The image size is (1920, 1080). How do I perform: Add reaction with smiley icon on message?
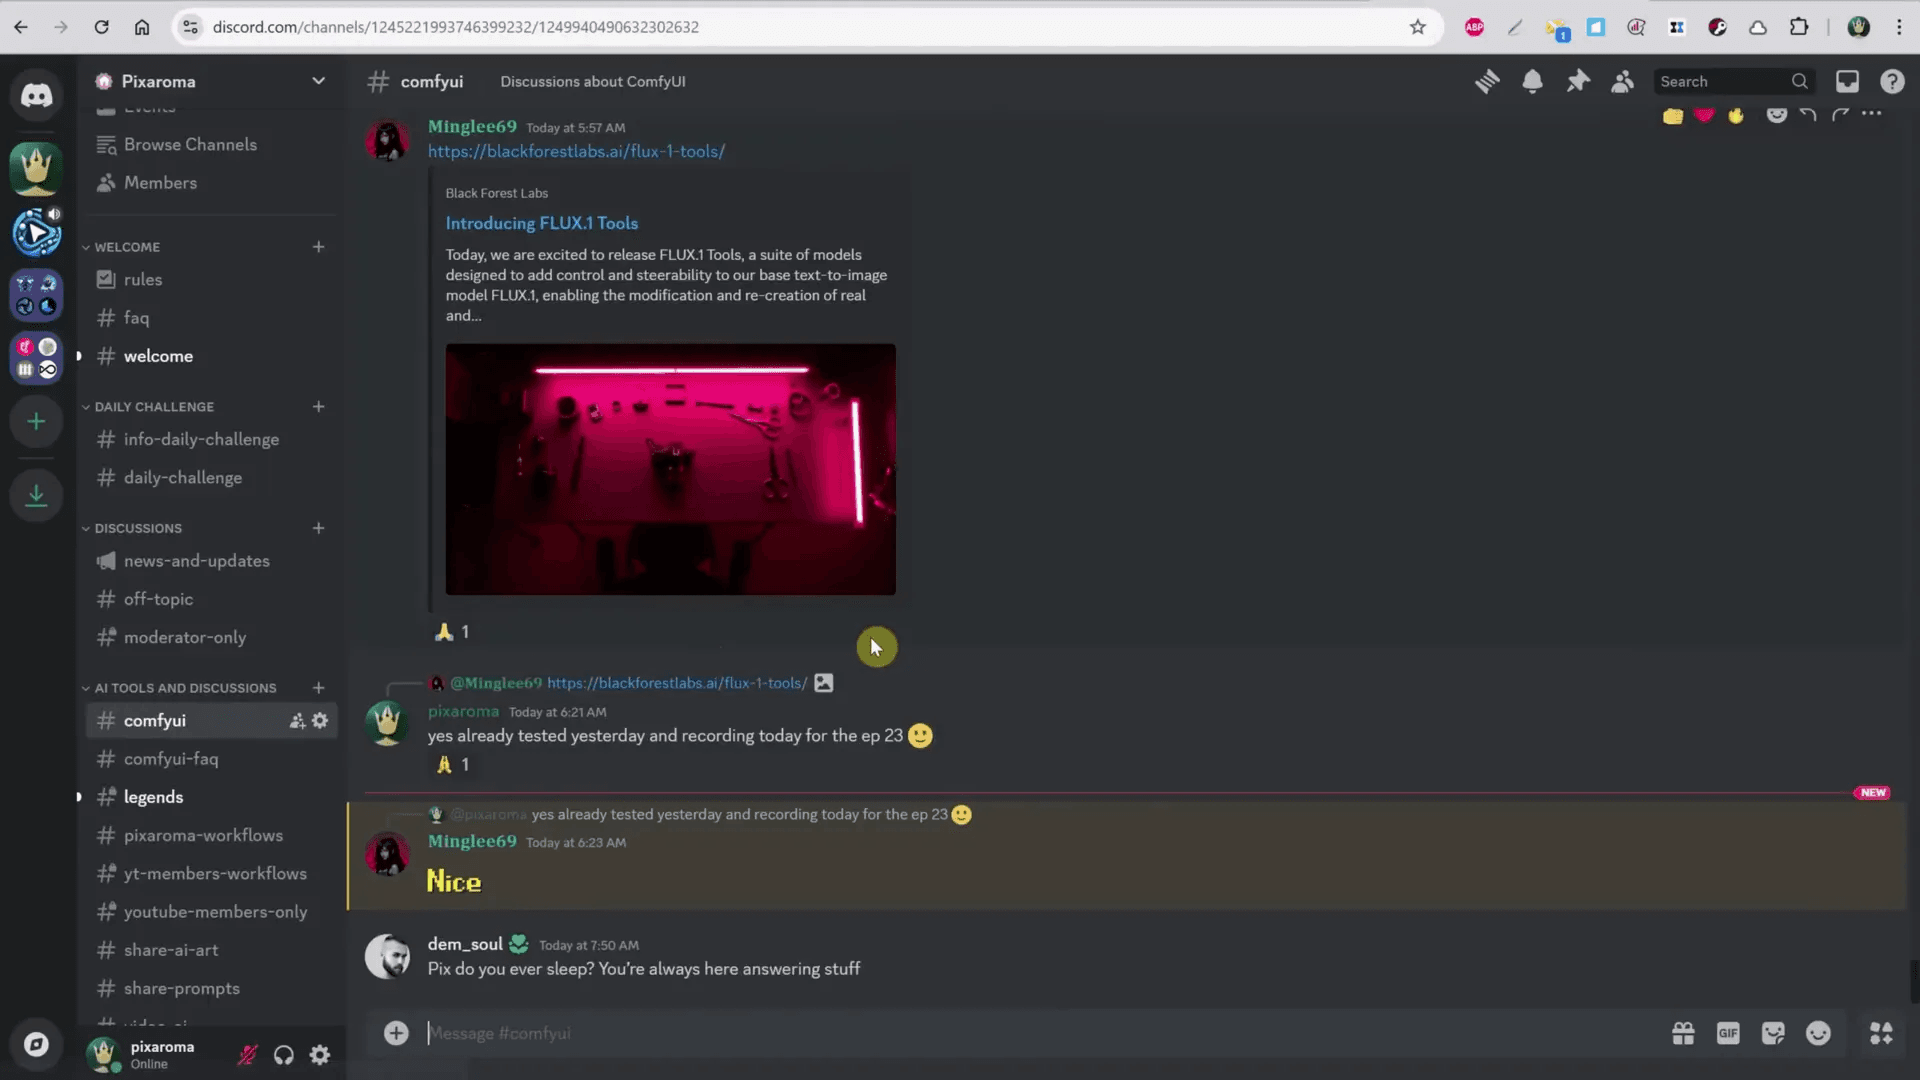[1776, 114]
